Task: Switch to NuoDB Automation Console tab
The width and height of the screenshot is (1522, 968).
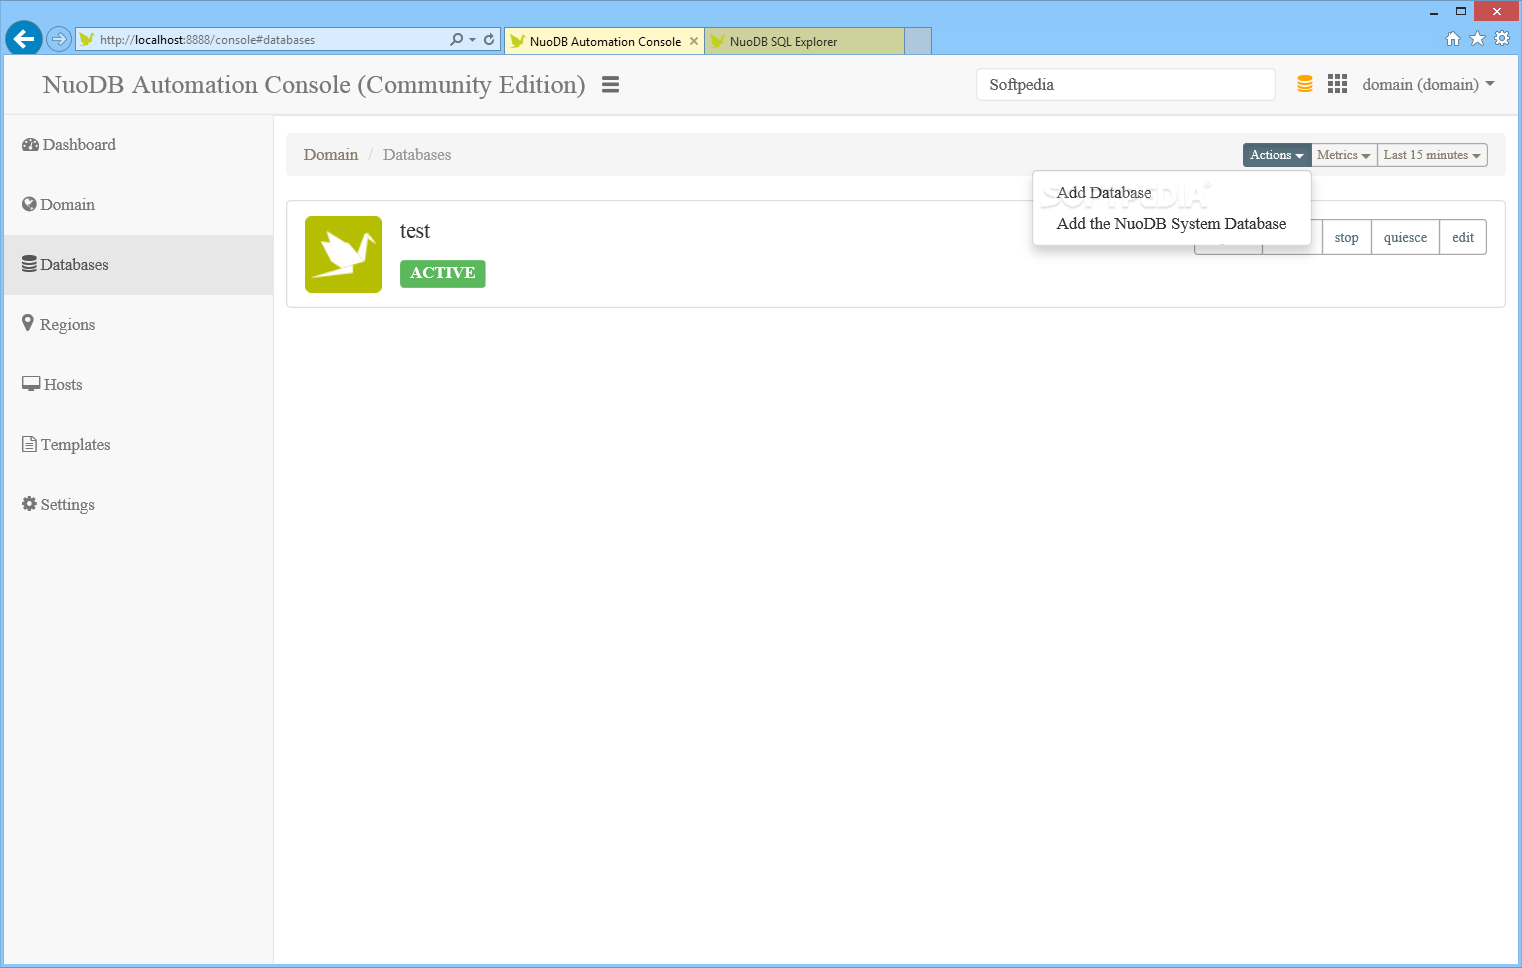Action: tap(604, 41)
